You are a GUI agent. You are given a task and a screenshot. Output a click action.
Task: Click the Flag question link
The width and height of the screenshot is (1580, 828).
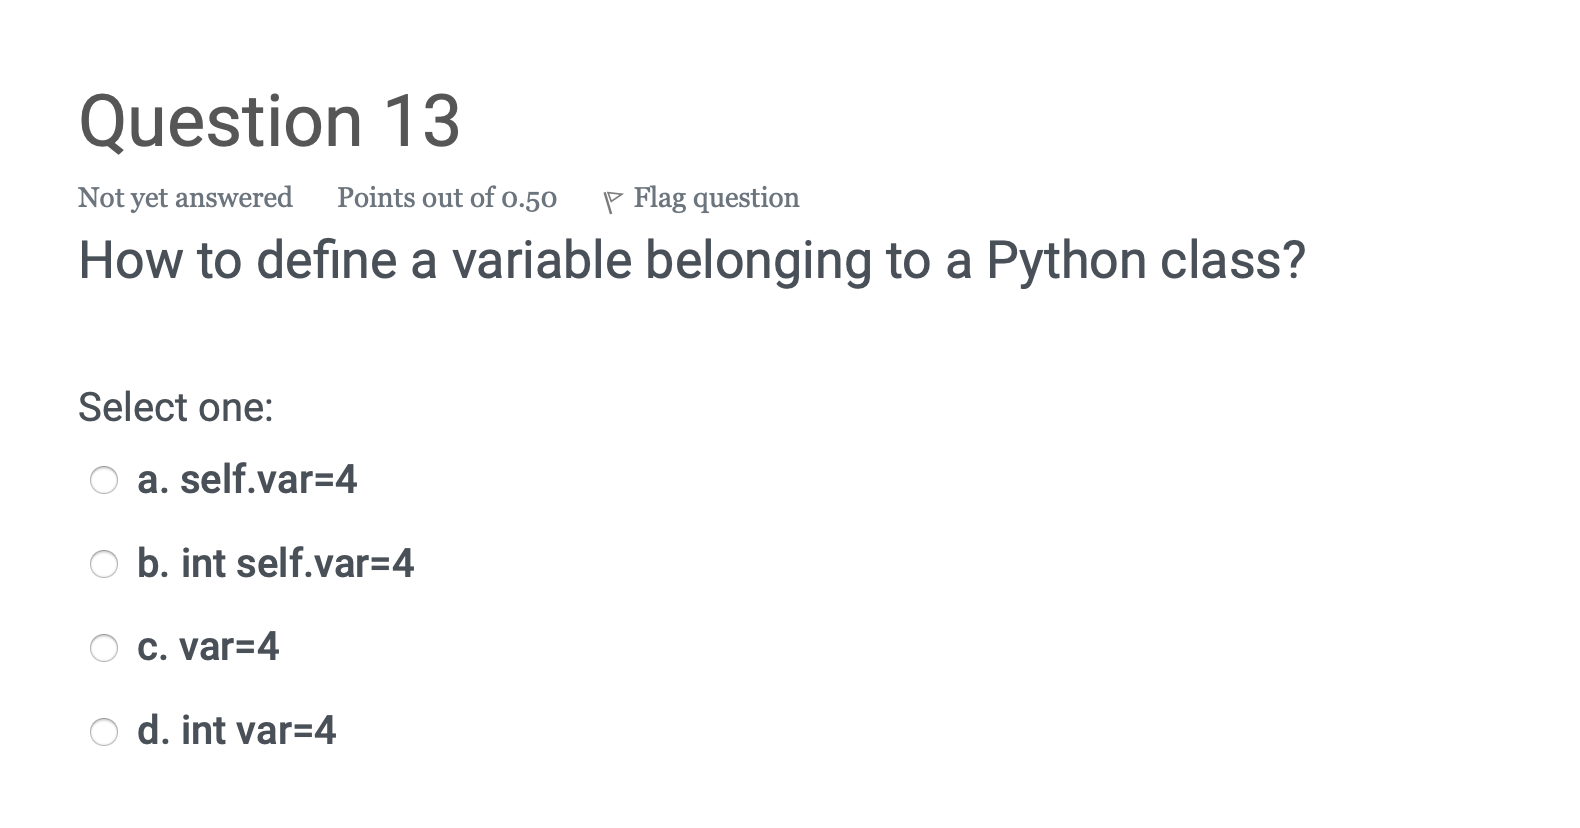pos(715,197)
